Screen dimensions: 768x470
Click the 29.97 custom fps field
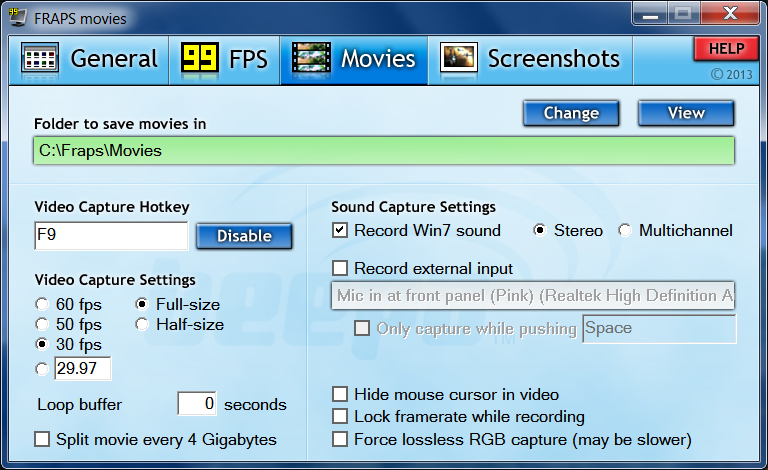(x=83, y=368)
